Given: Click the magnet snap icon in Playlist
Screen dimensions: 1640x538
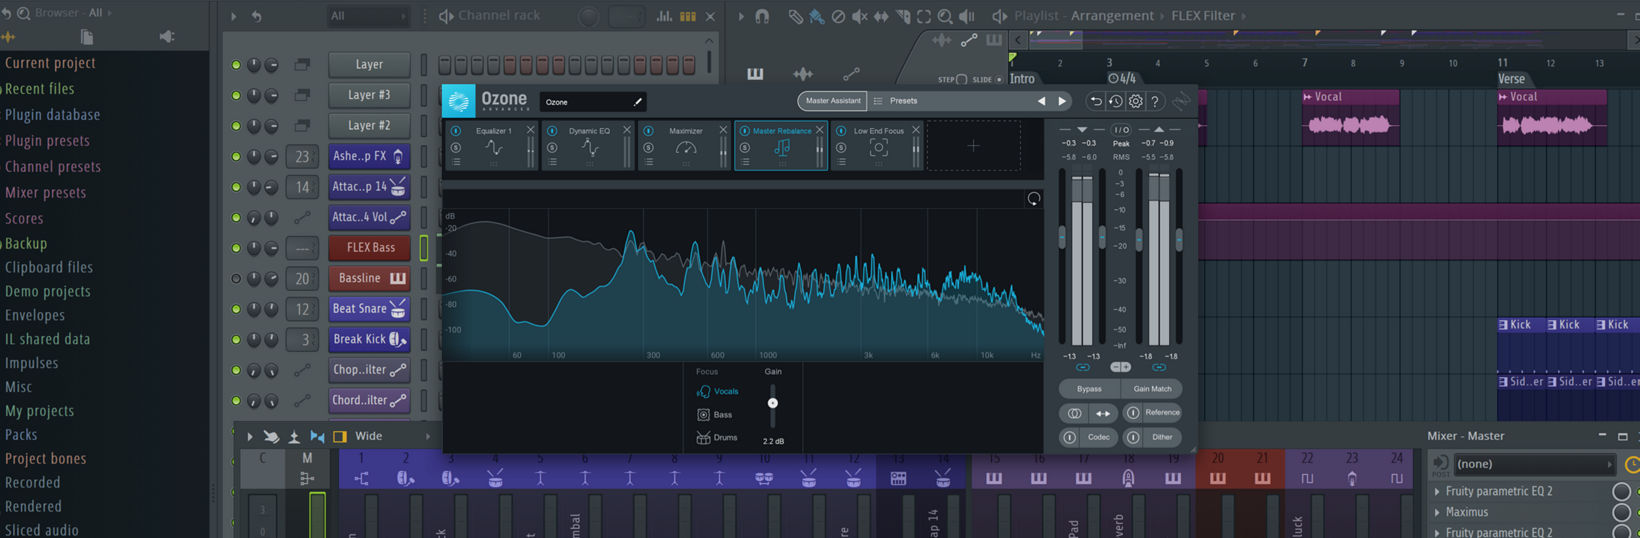Looking at the screenshot, I should (x=762, y=16).
